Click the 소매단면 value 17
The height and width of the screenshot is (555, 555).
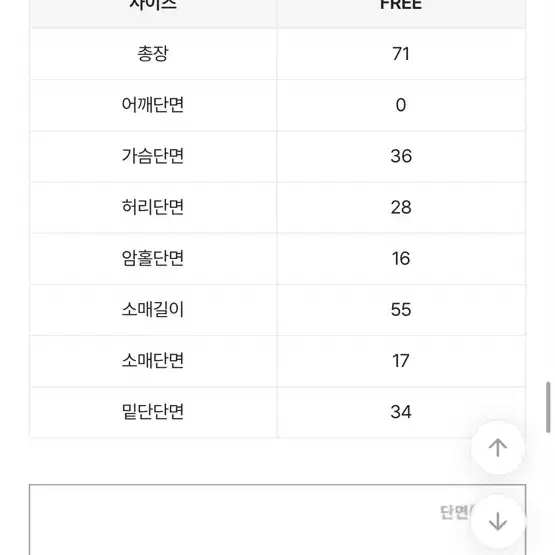(x=401, y=361)
